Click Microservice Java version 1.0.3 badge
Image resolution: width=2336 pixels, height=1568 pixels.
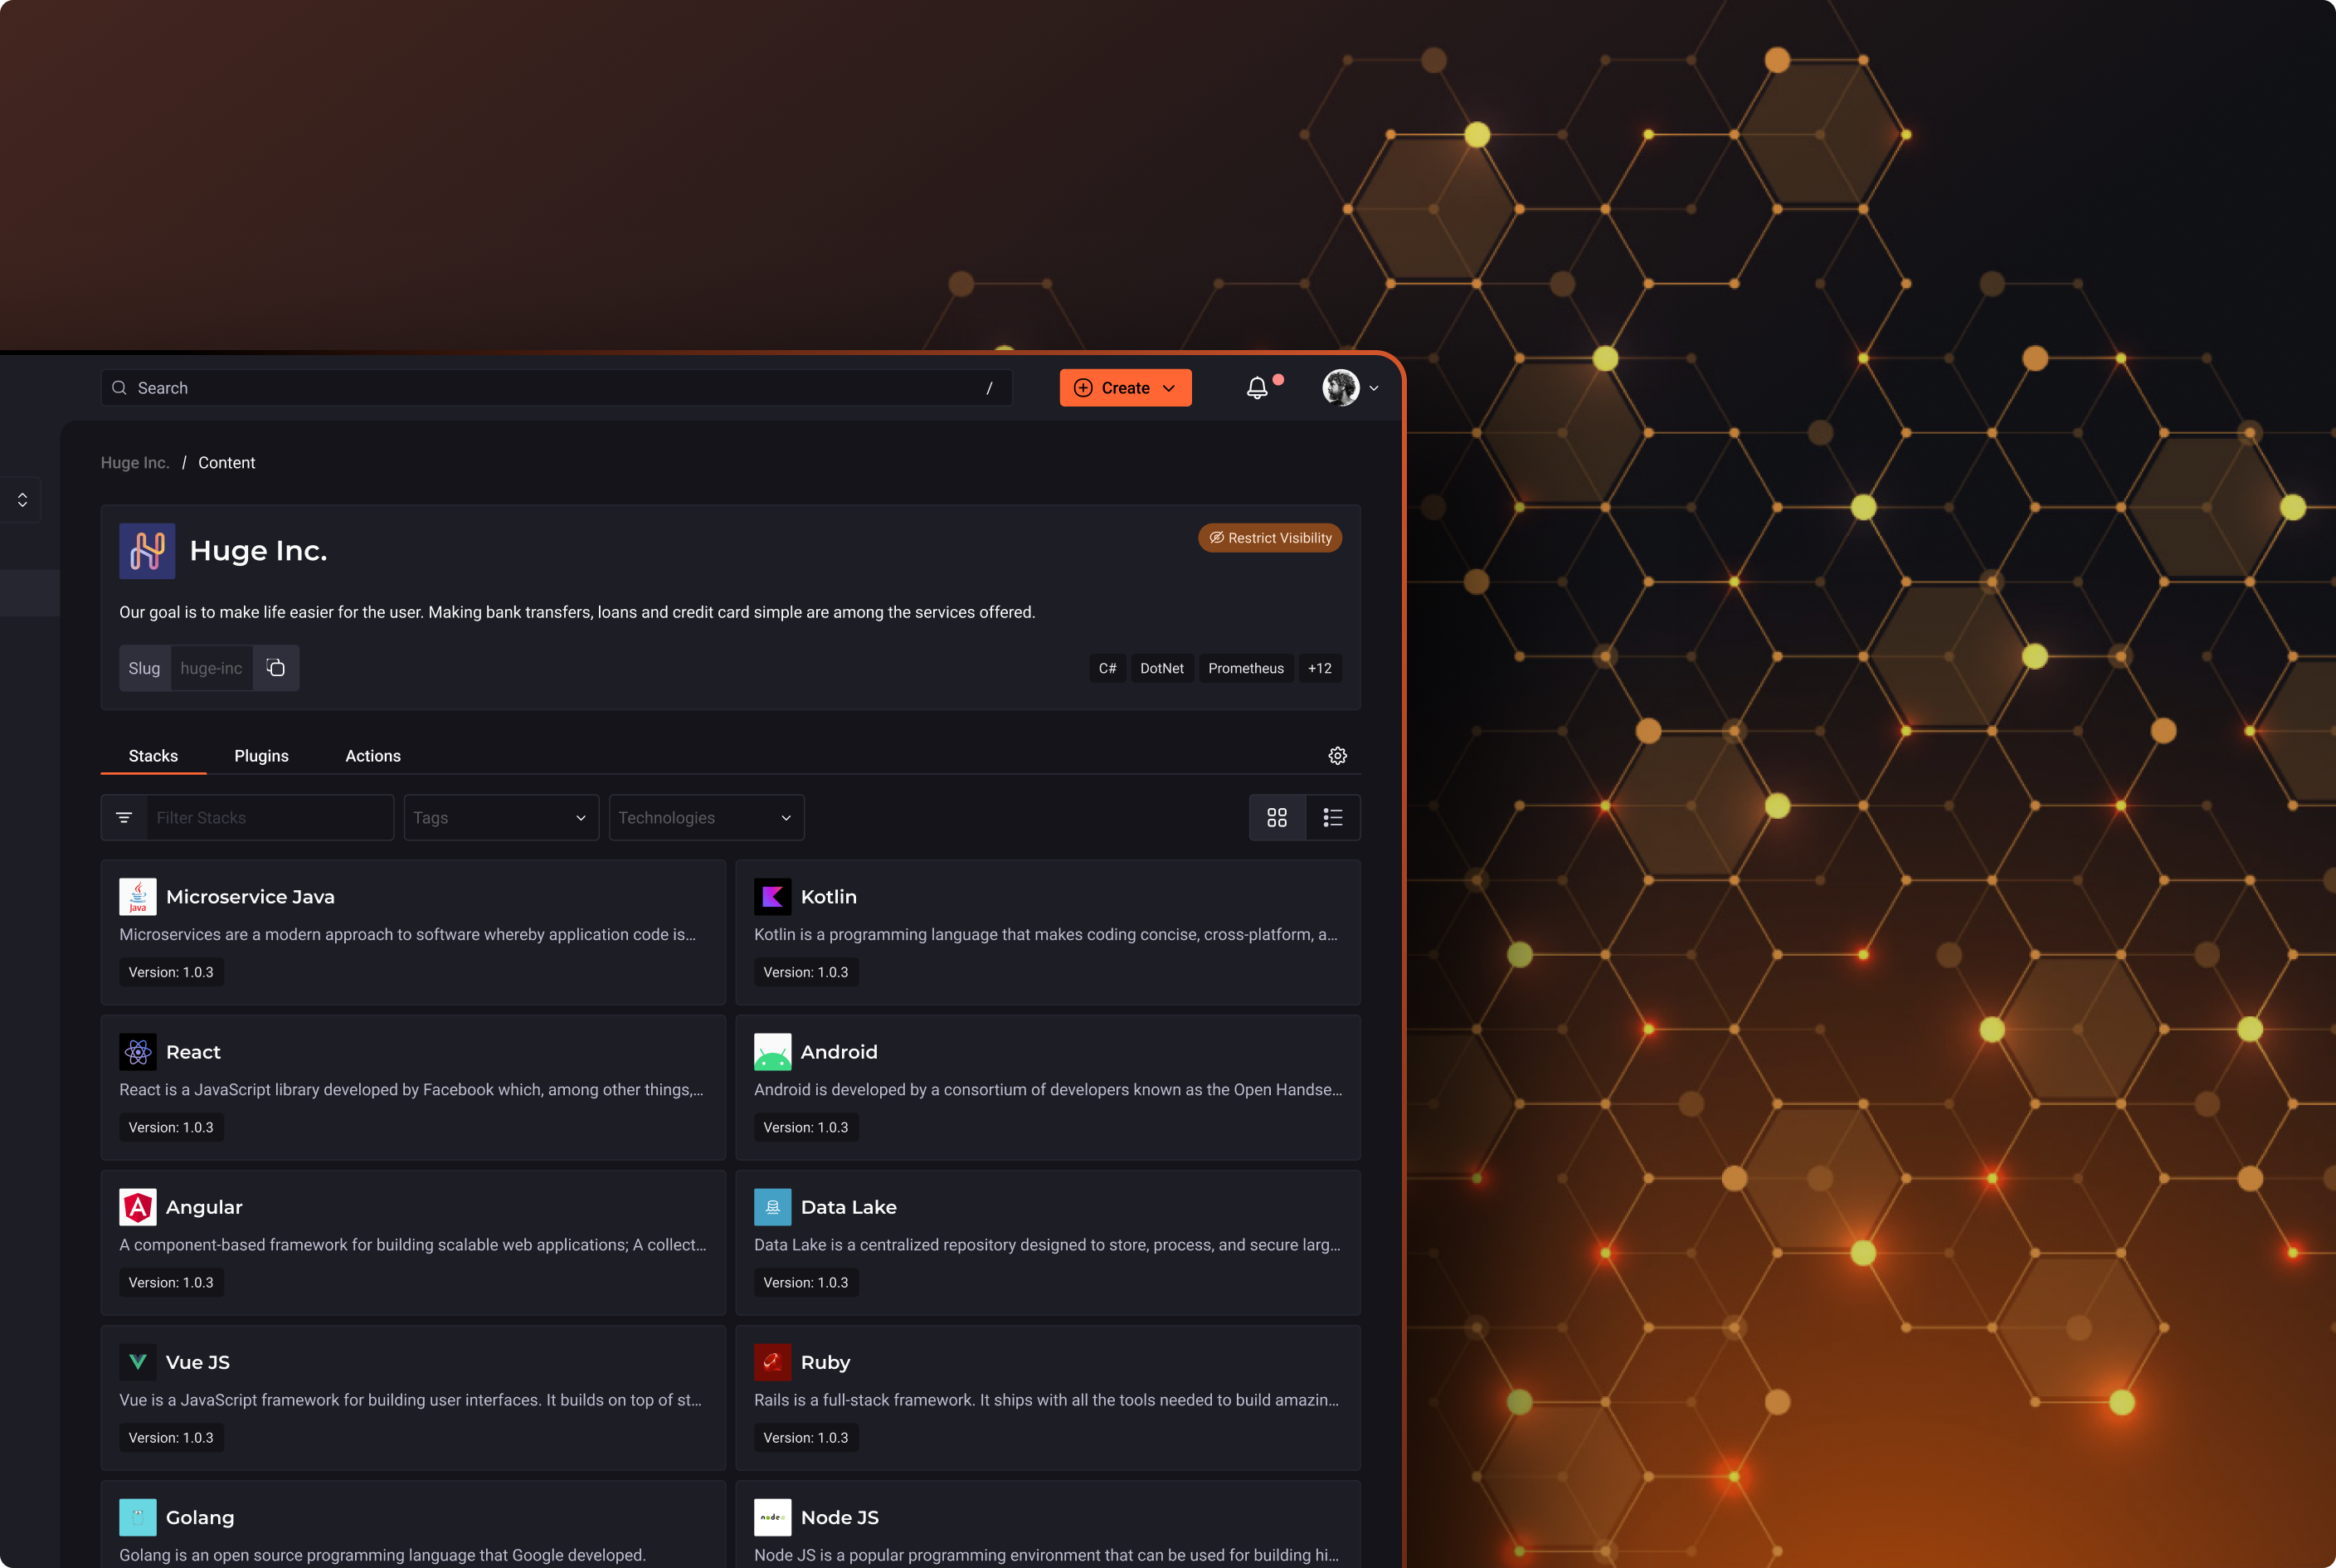(x=171, y=972)
